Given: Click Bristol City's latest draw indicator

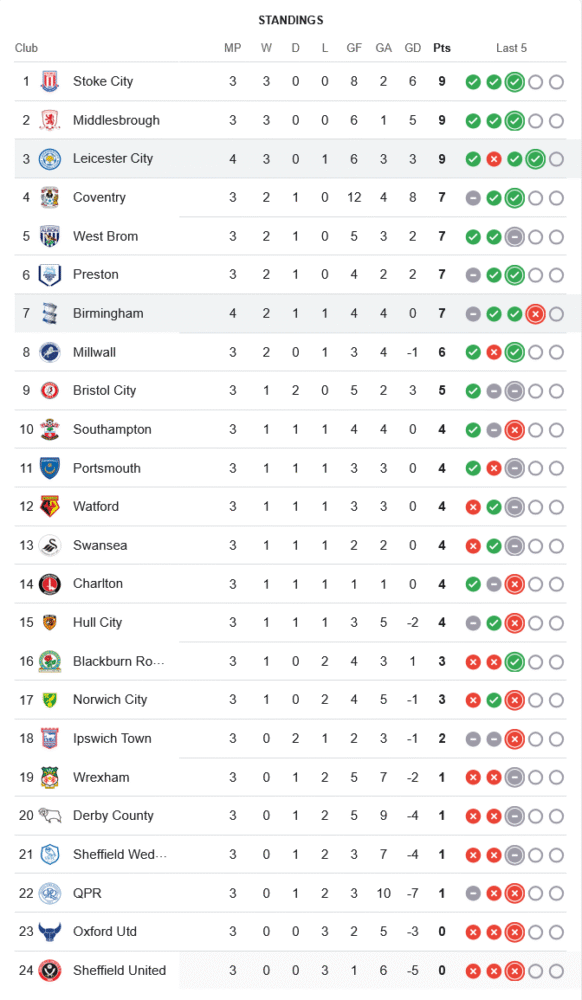Looking at the screenshot, I should tap(514, 391).
